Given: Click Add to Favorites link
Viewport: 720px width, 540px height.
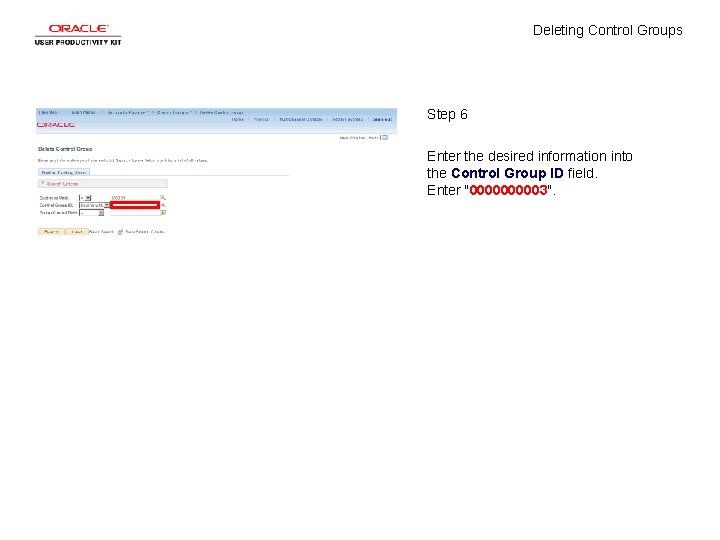Looking at the screenshot, I should (x=348, y=119).
